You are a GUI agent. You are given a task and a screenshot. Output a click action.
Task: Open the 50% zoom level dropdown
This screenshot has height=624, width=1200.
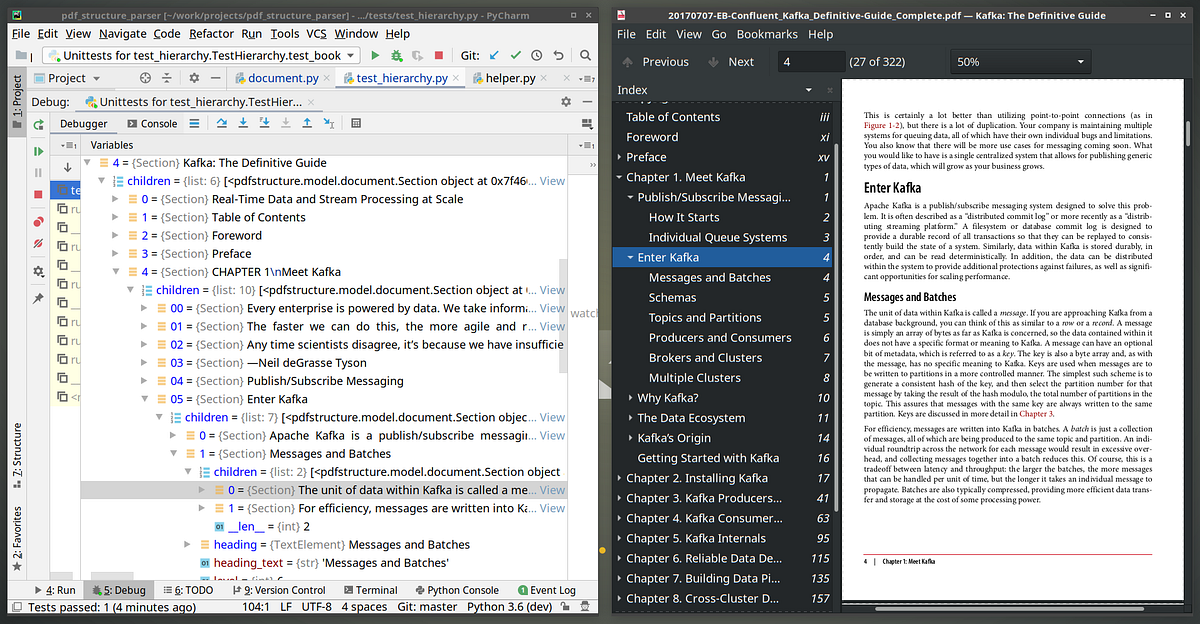click(1019, 62)
